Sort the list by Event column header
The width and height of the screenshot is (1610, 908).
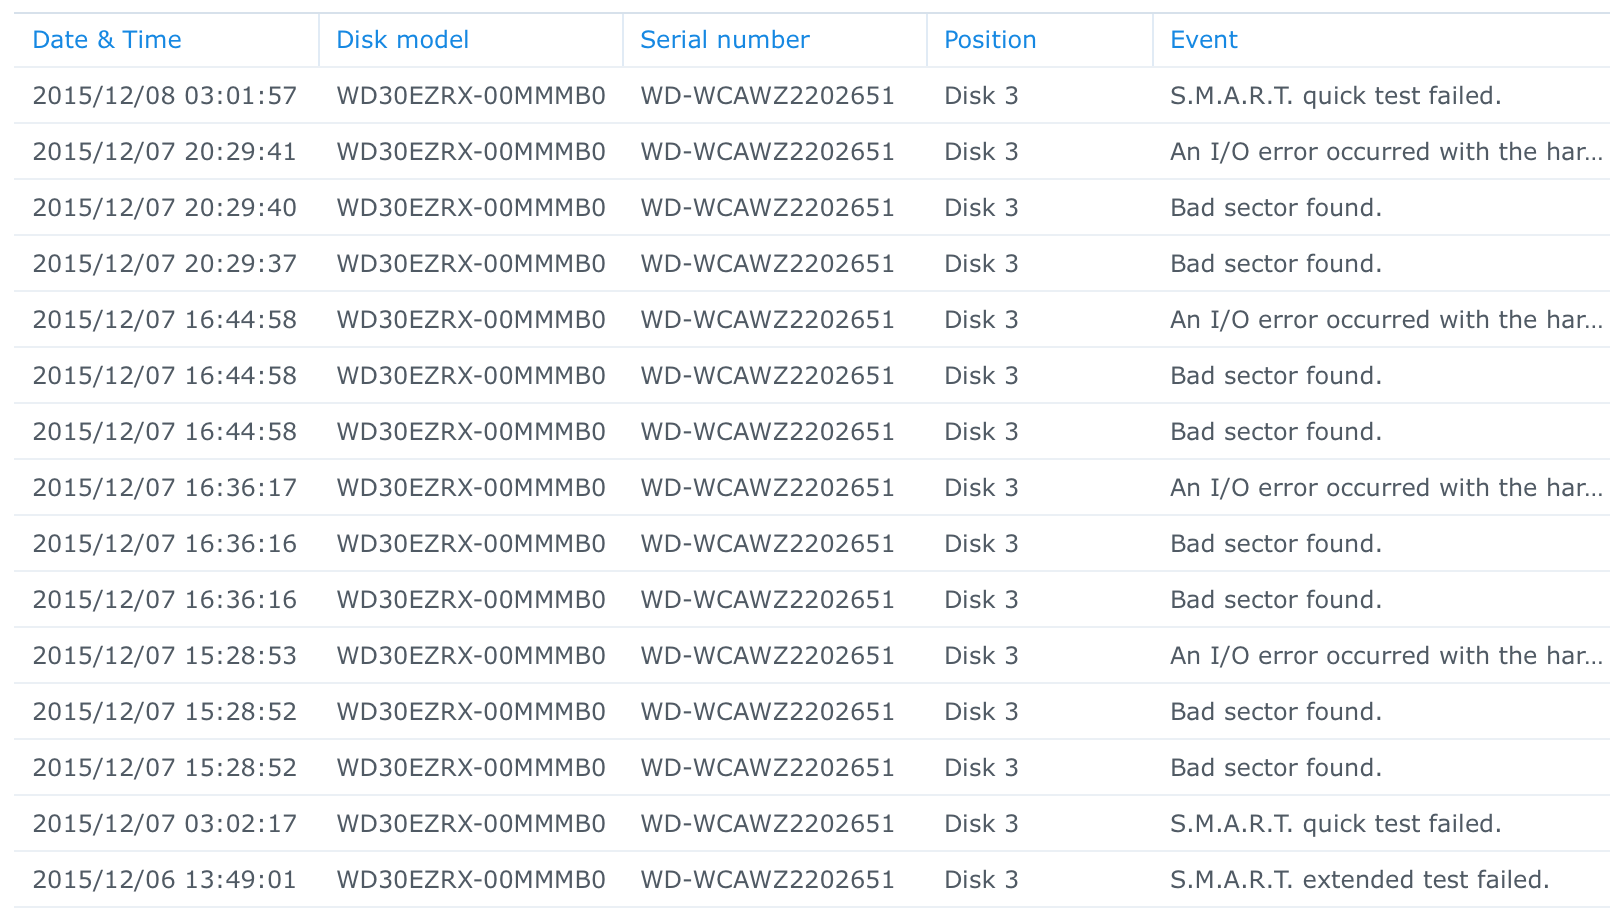tap(1203, 40)
